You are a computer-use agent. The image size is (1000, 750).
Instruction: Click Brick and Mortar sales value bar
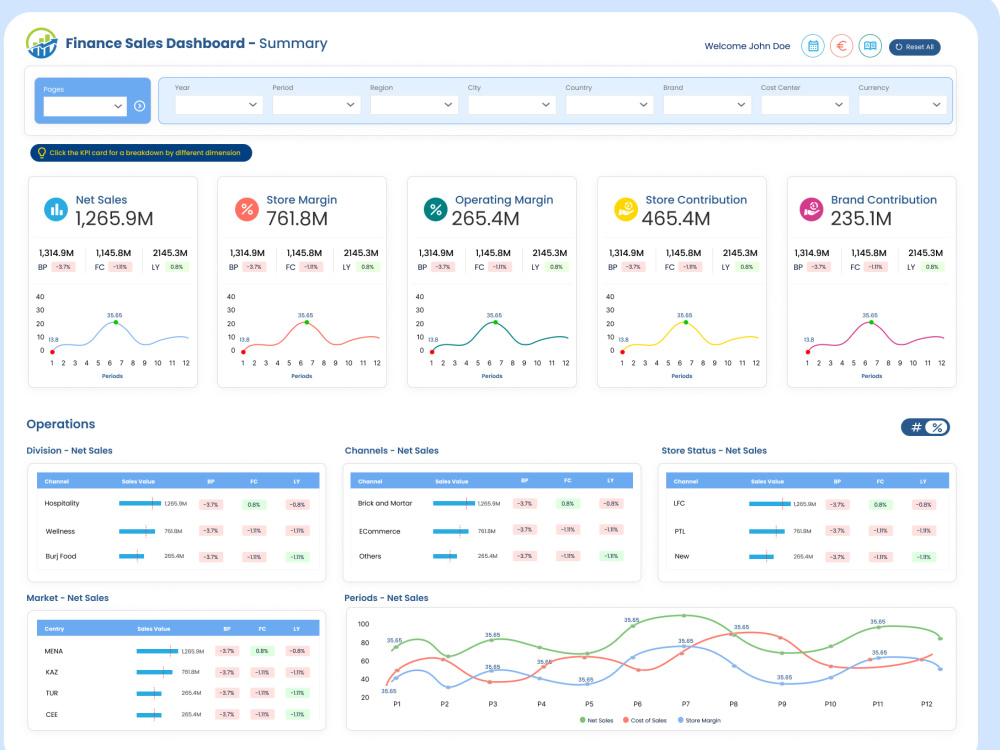click(x=453, y=504)
